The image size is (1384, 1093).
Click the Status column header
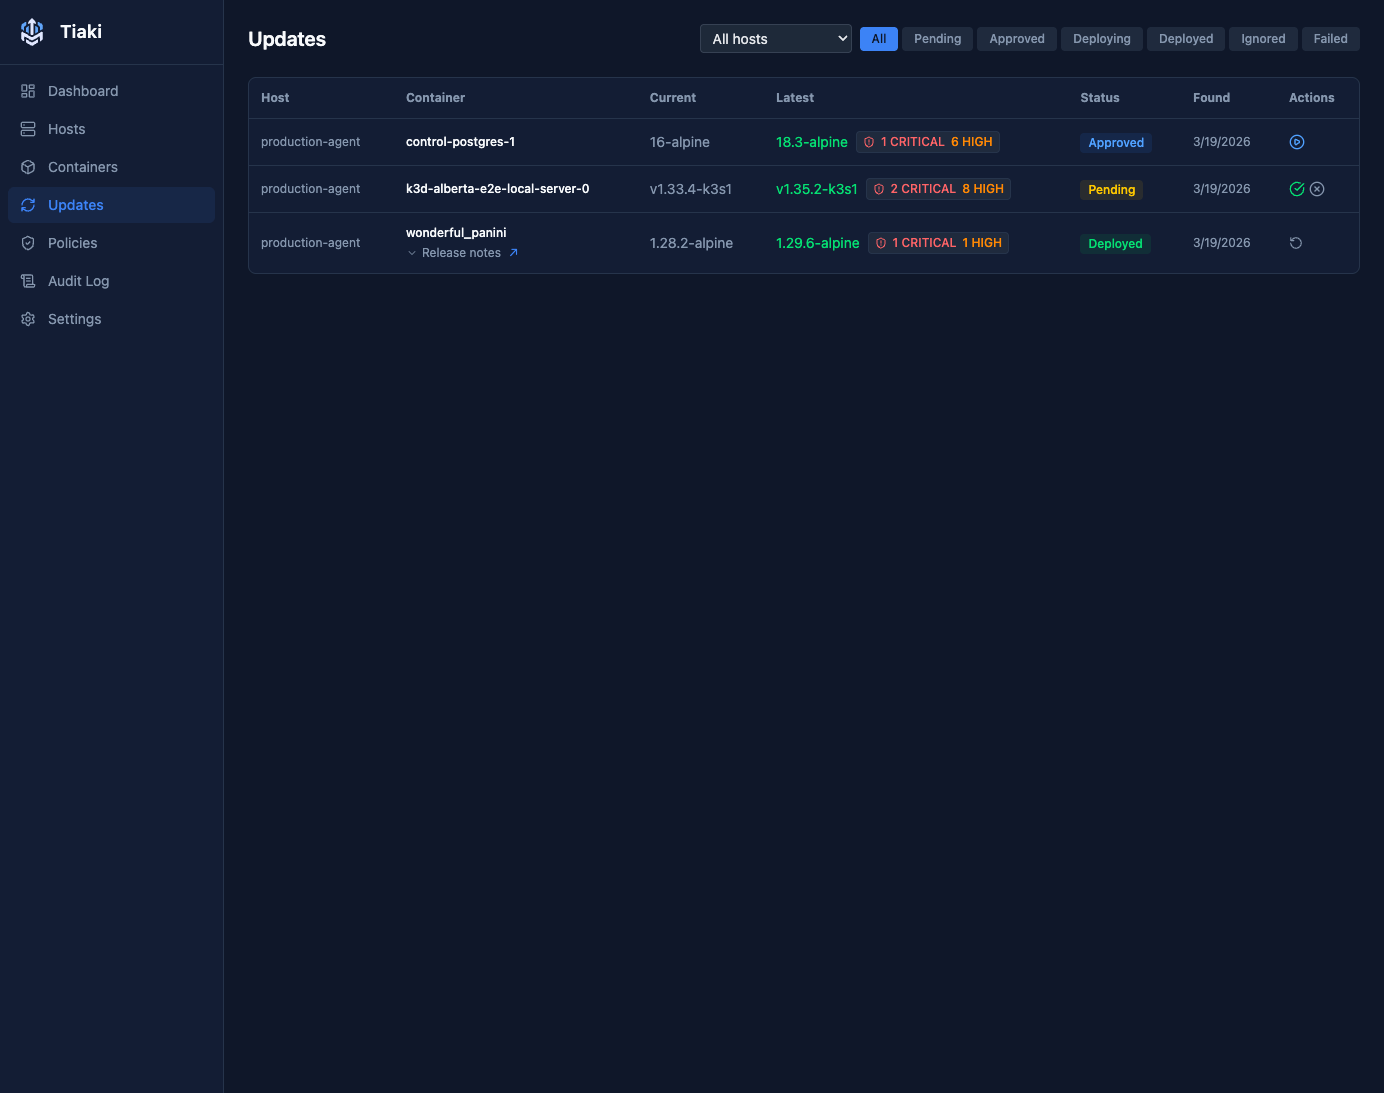1100,98
